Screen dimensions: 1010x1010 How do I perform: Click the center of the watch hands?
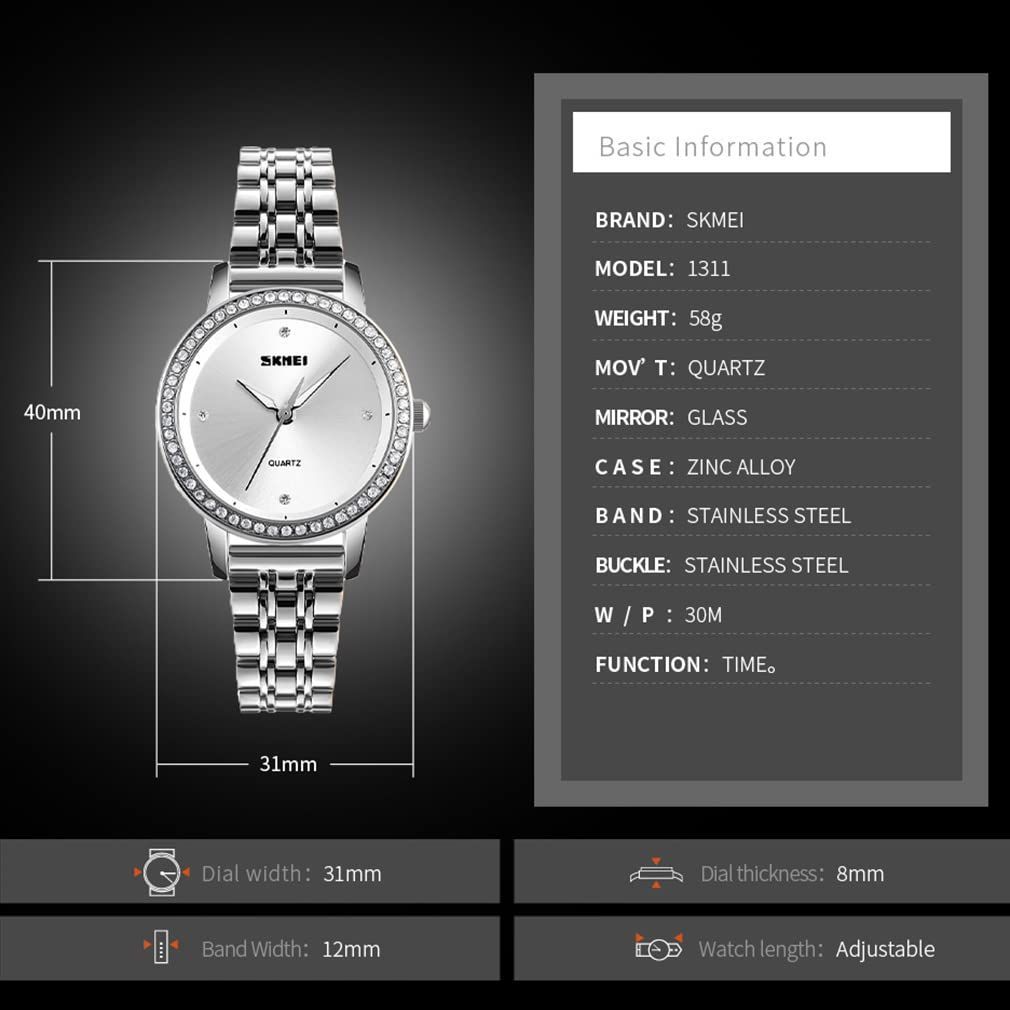click(285, 411)
